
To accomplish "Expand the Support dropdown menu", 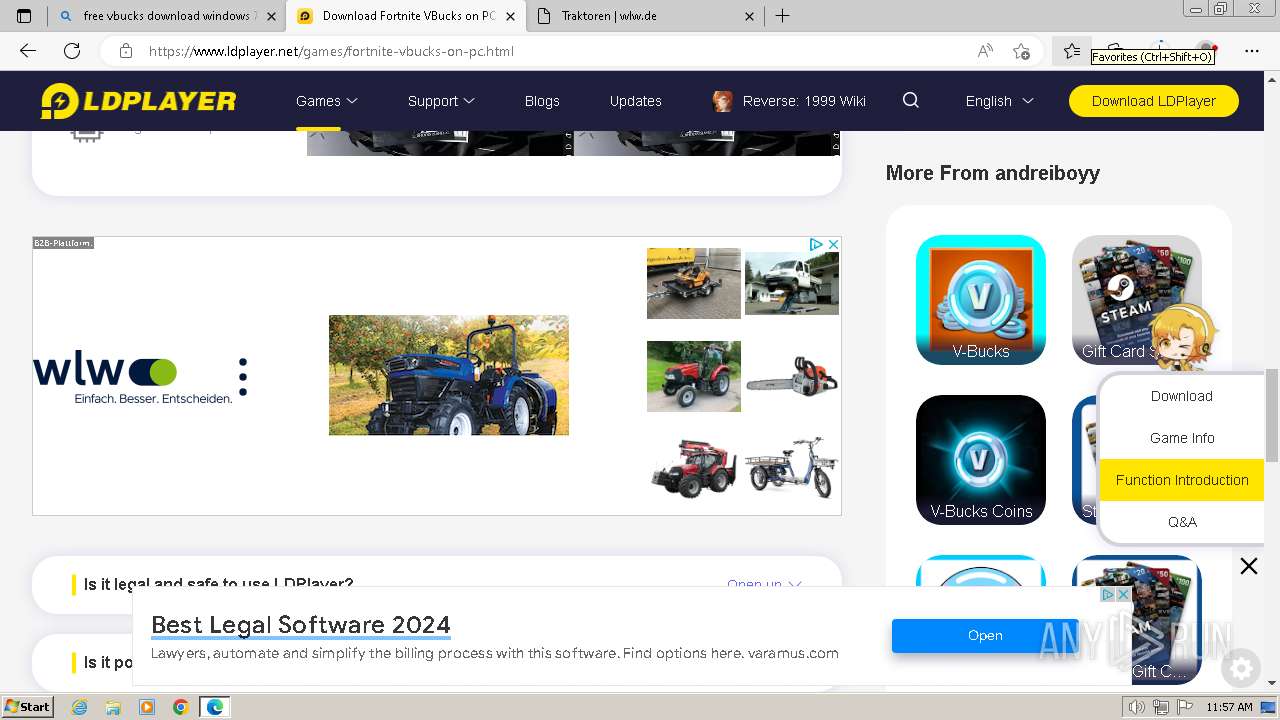I will [441, 101].
